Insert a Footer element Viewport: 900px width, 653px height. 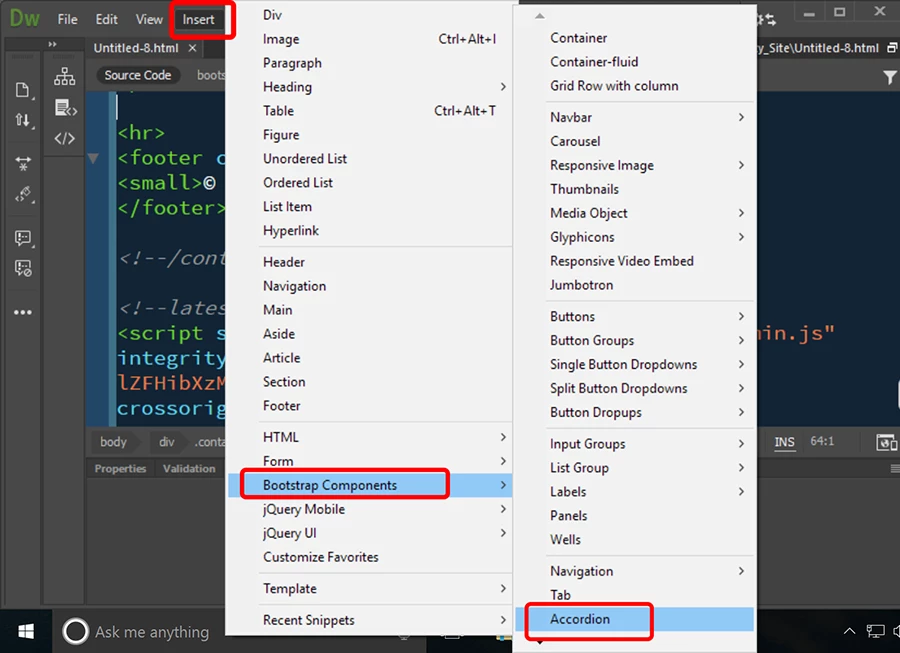[370, 406]
